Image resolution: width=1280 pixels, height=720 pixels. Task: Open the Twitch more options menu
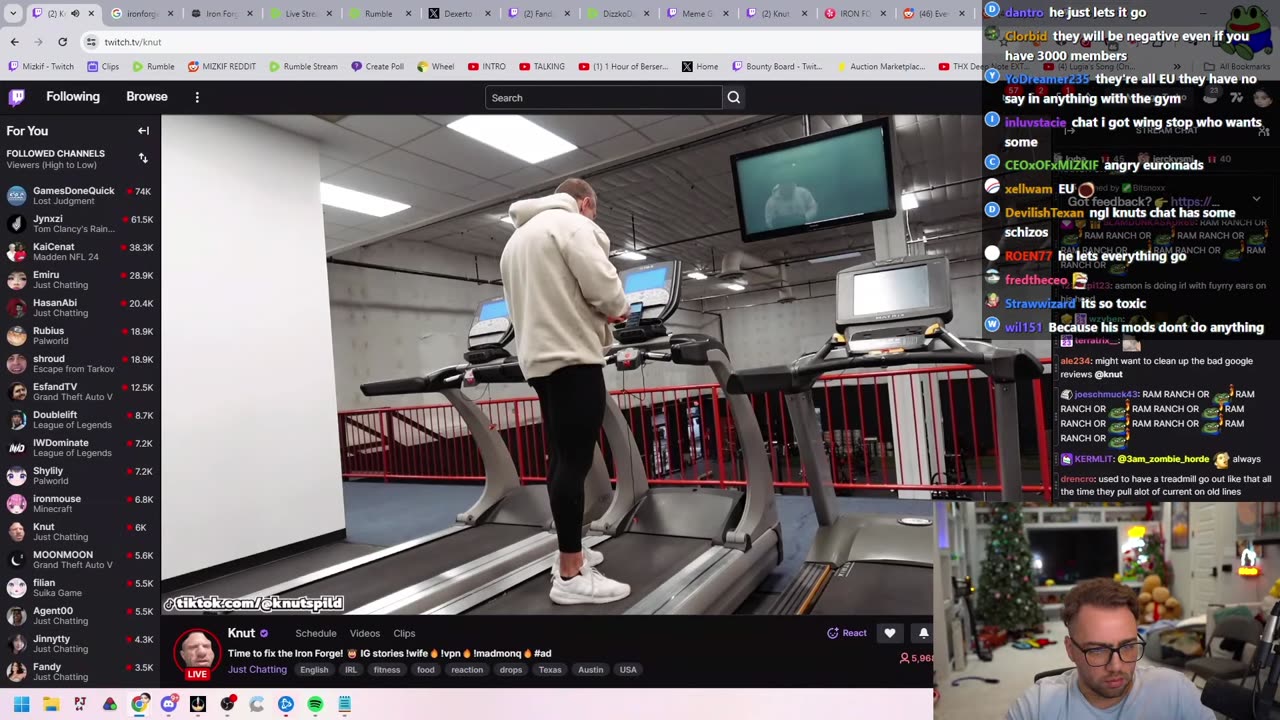click(x=197, y=97)
